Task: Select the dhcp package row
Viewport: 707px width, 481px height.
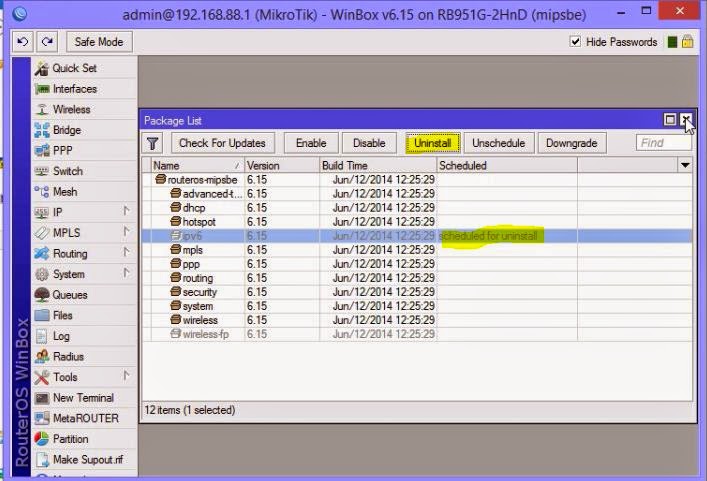Action: coord(417,208)
